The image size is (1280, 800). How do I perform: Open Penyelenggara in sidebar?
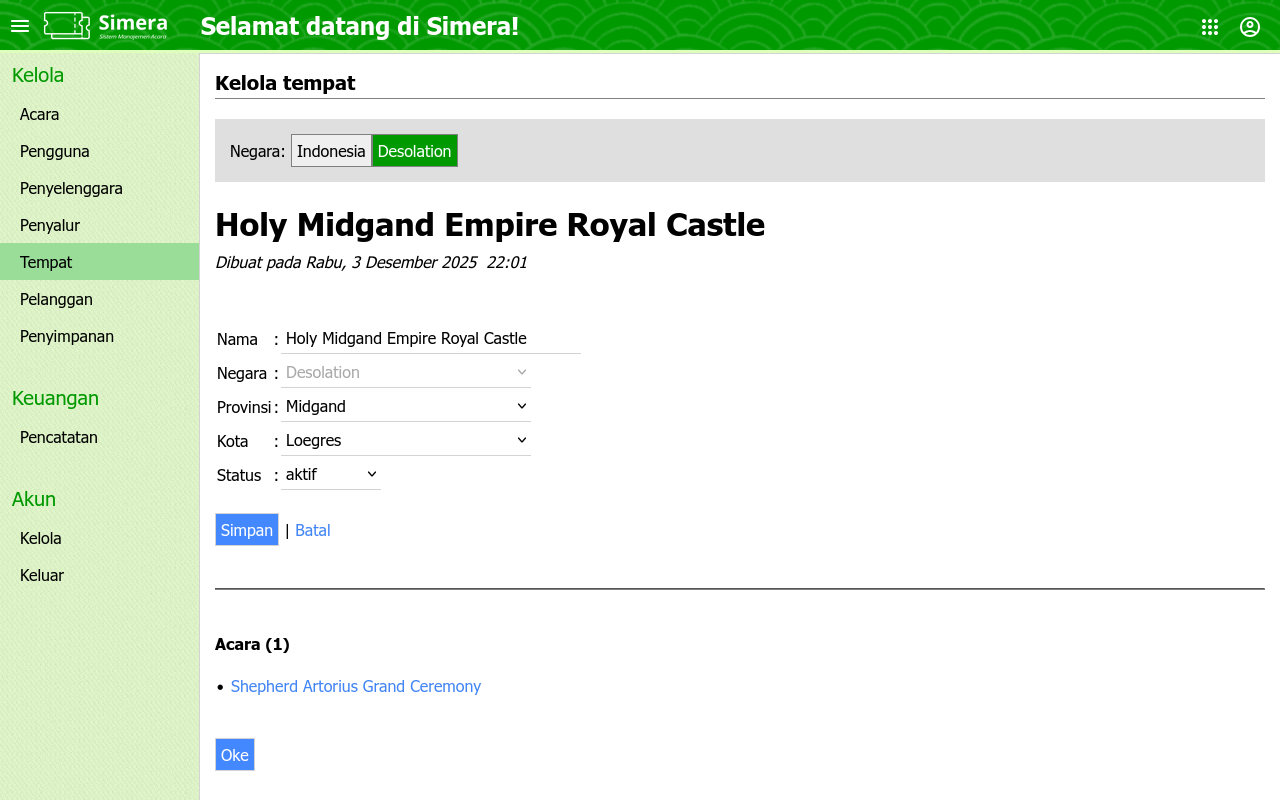click(71, 188)
